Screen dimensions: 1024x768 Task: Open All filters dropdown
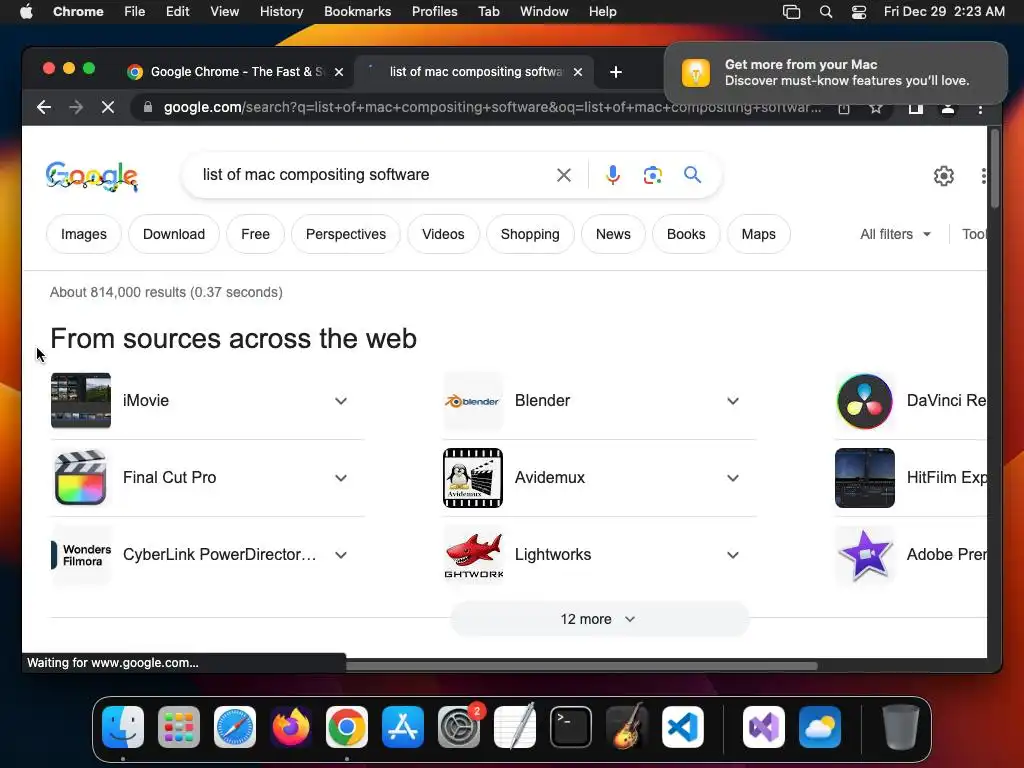pyautogui.click(x=895, y=234)
